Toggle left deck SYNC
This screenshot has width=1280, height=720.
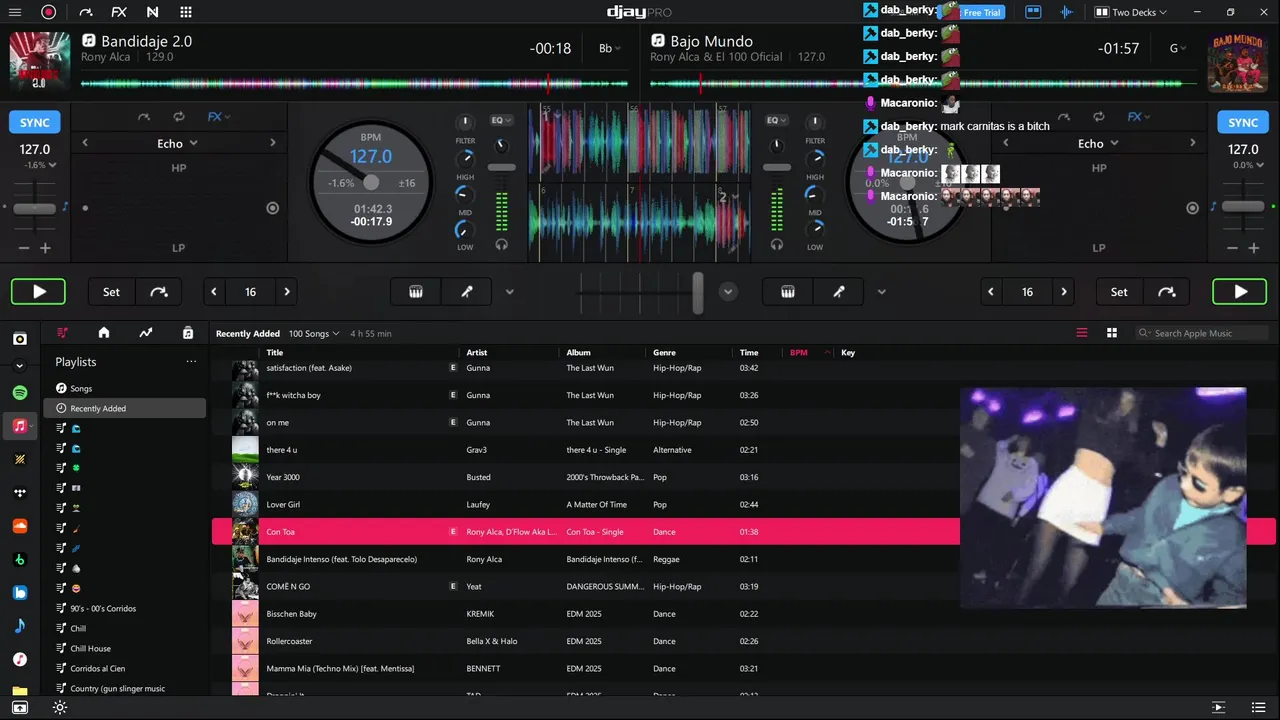35,122
